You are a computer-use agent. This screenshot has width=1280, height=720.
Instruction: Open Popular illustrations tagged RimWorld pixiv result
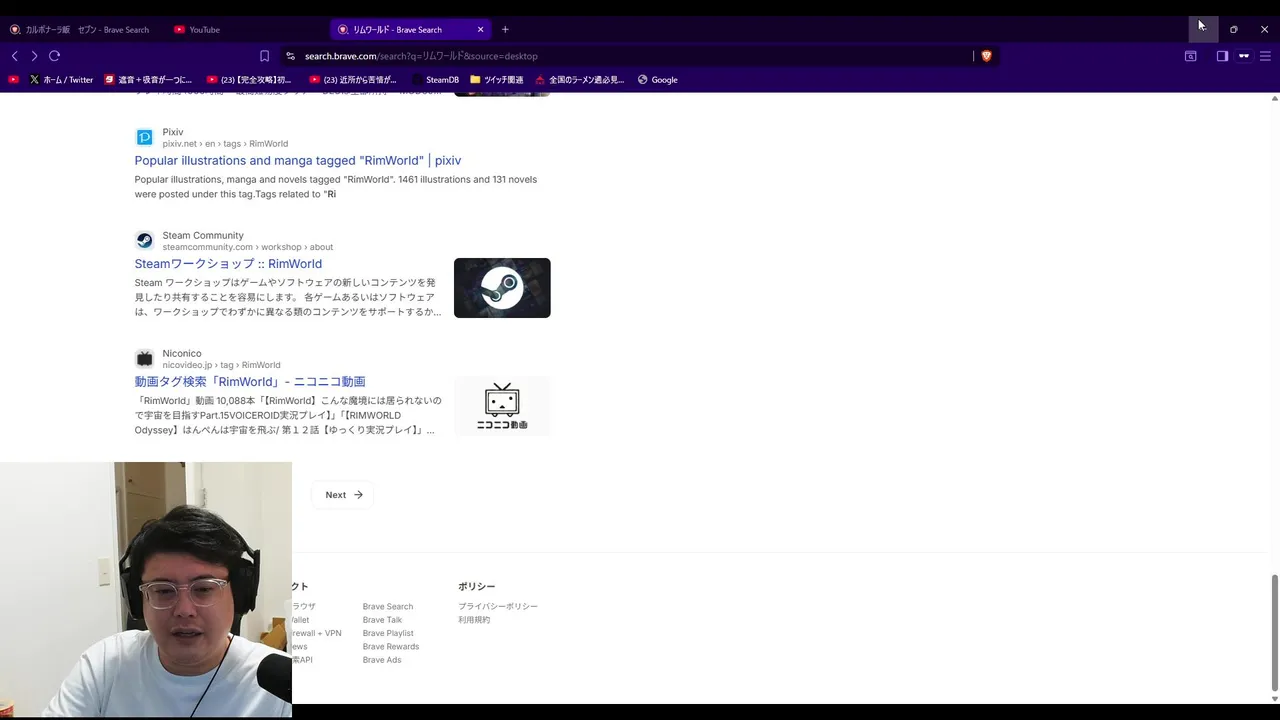[x=298, y=160]
